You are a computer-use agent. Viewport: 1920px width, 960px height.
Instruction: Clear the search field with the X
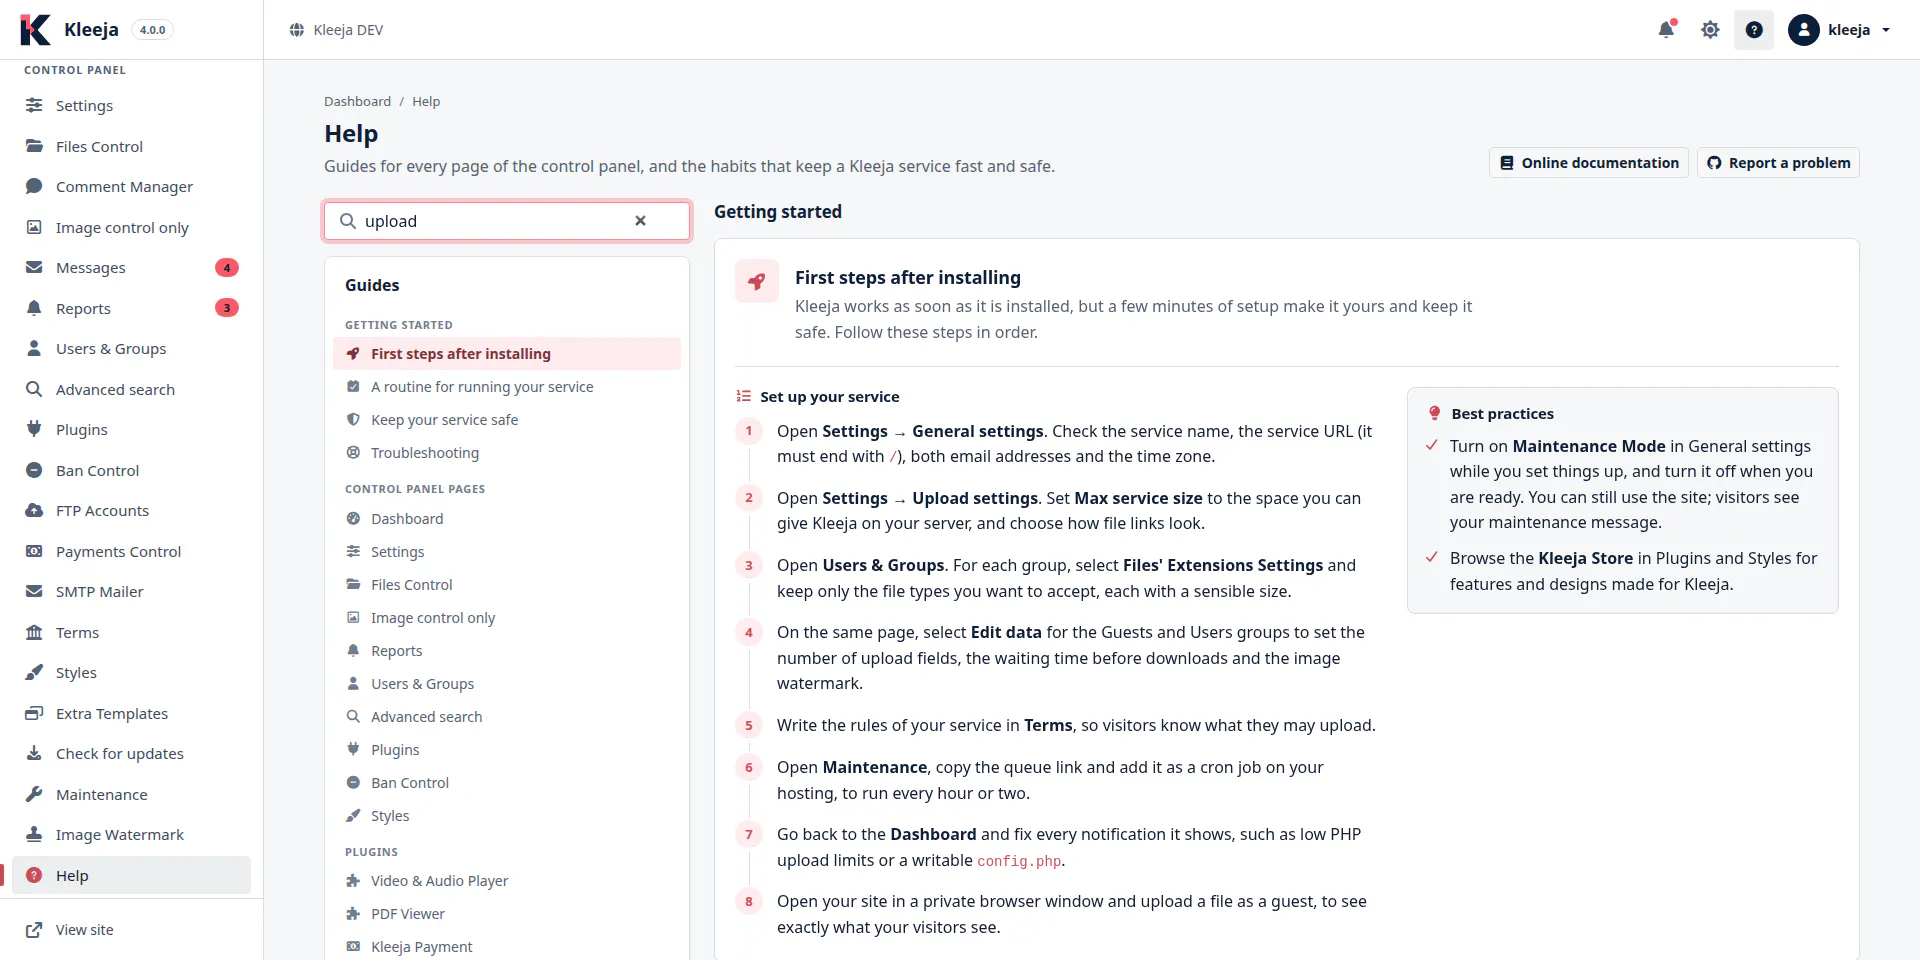click(x=640, y=221)
